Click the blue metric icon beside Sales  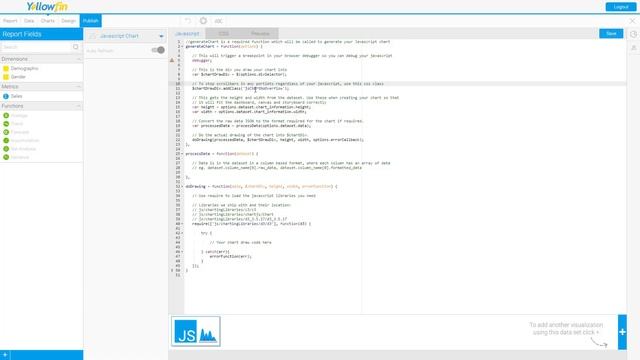click(6, 96)
